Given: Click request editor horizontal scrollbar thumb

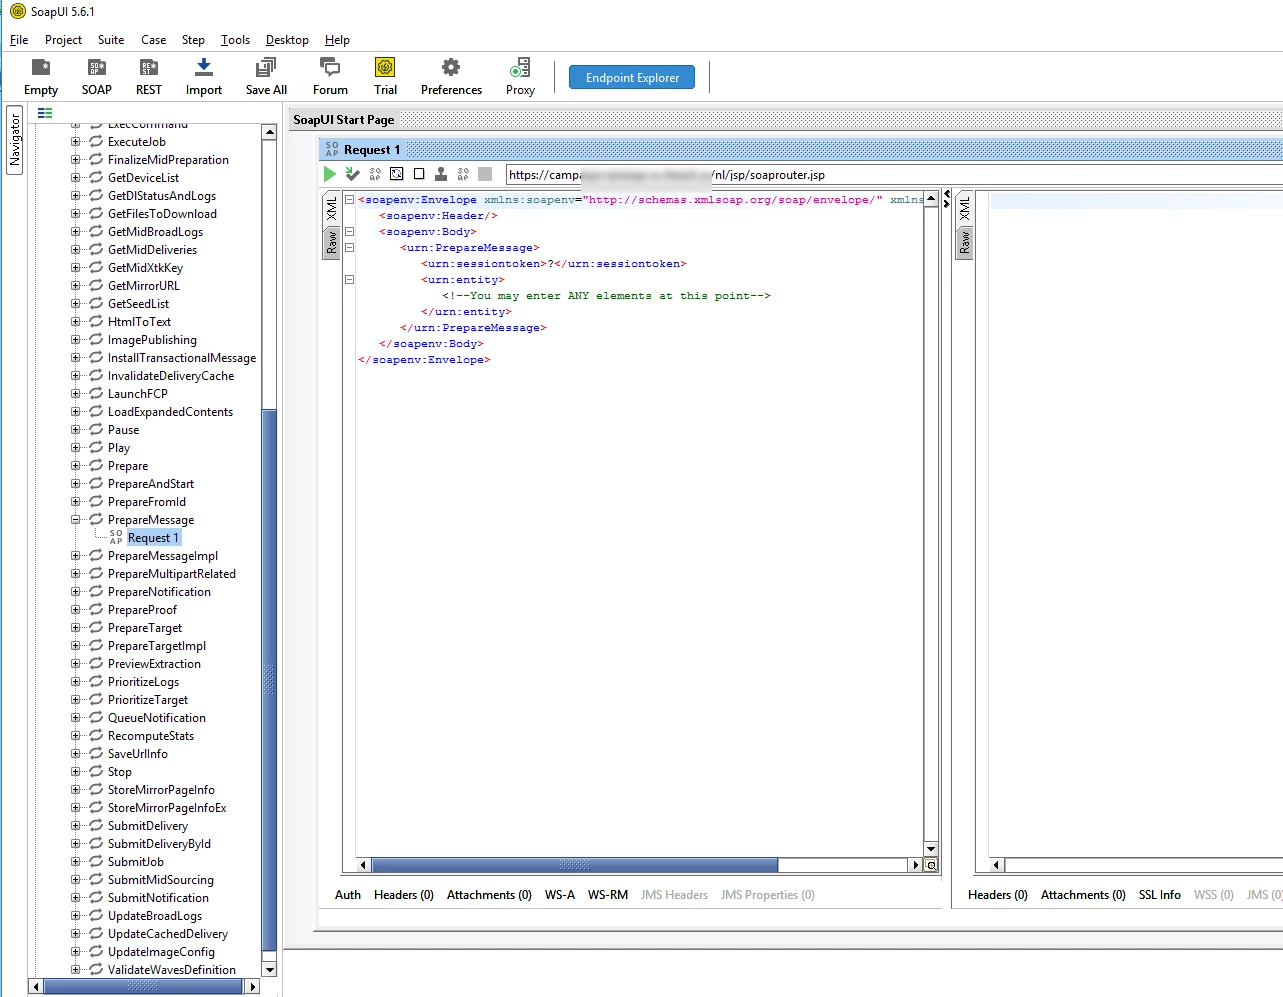Looking at the screenshot, I should click(574, 865).
